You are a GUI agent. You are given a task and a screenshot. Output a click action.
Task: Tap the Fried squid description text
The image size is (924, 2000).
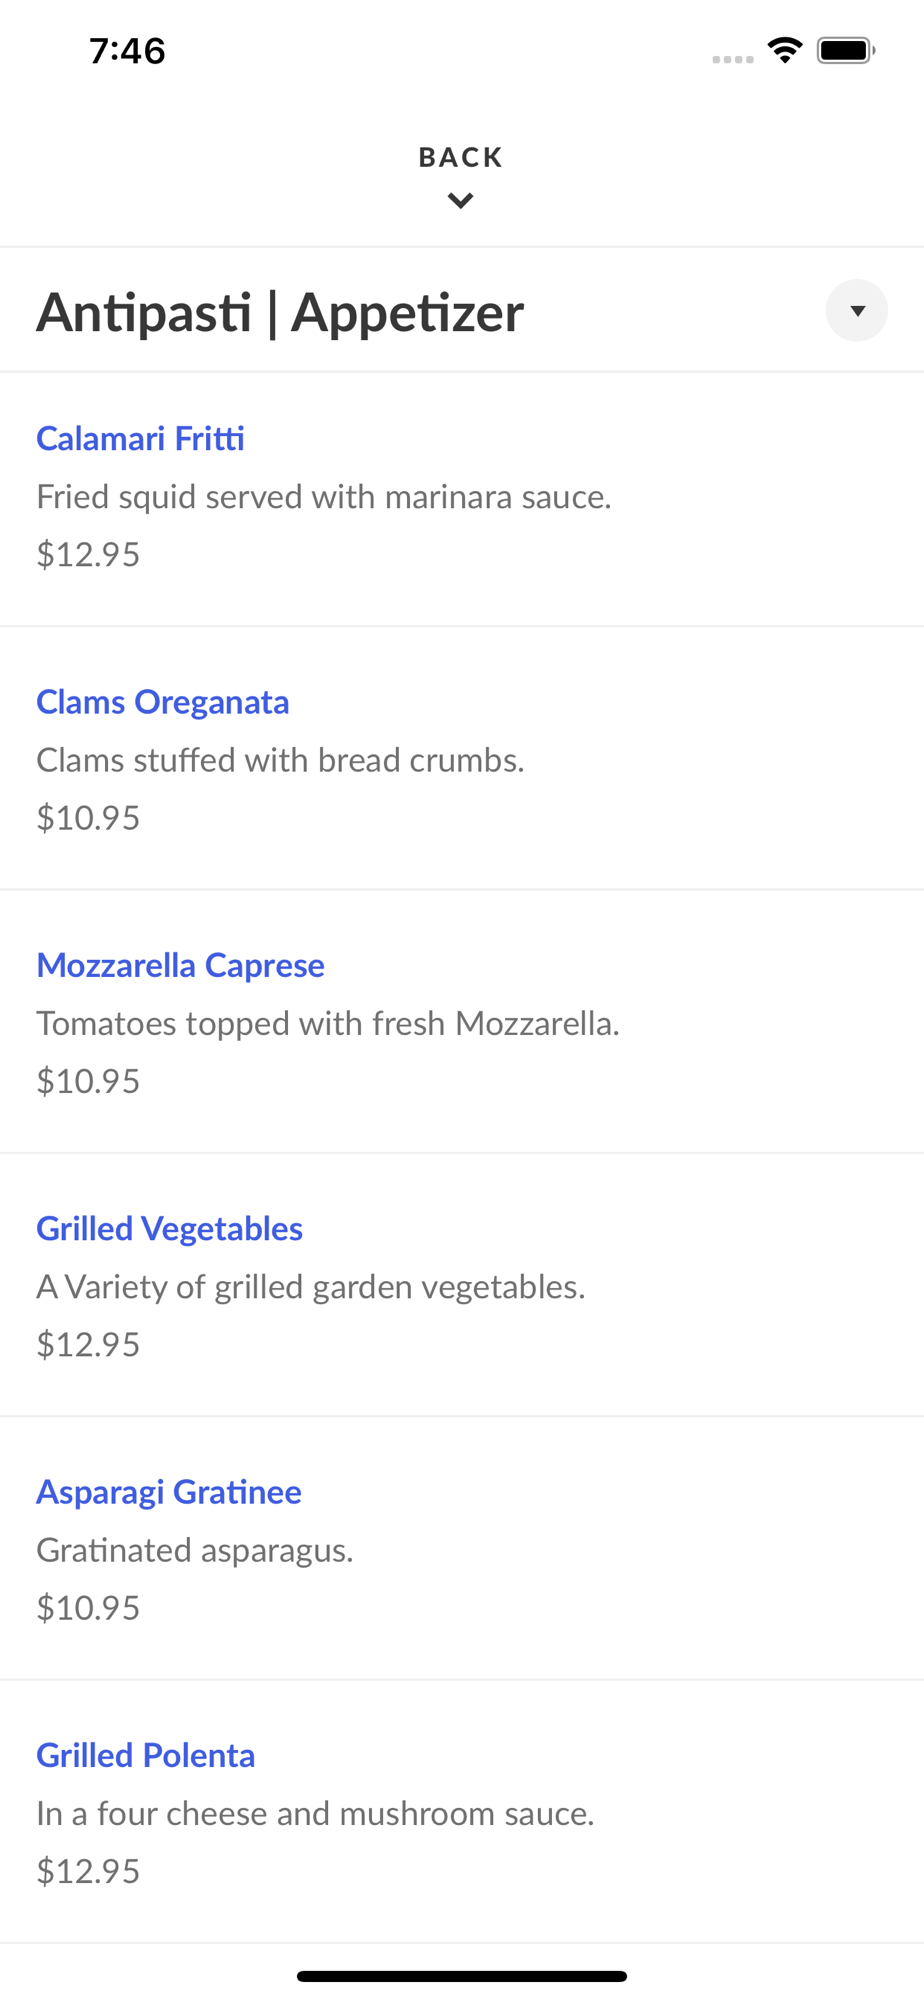[324, 497]
